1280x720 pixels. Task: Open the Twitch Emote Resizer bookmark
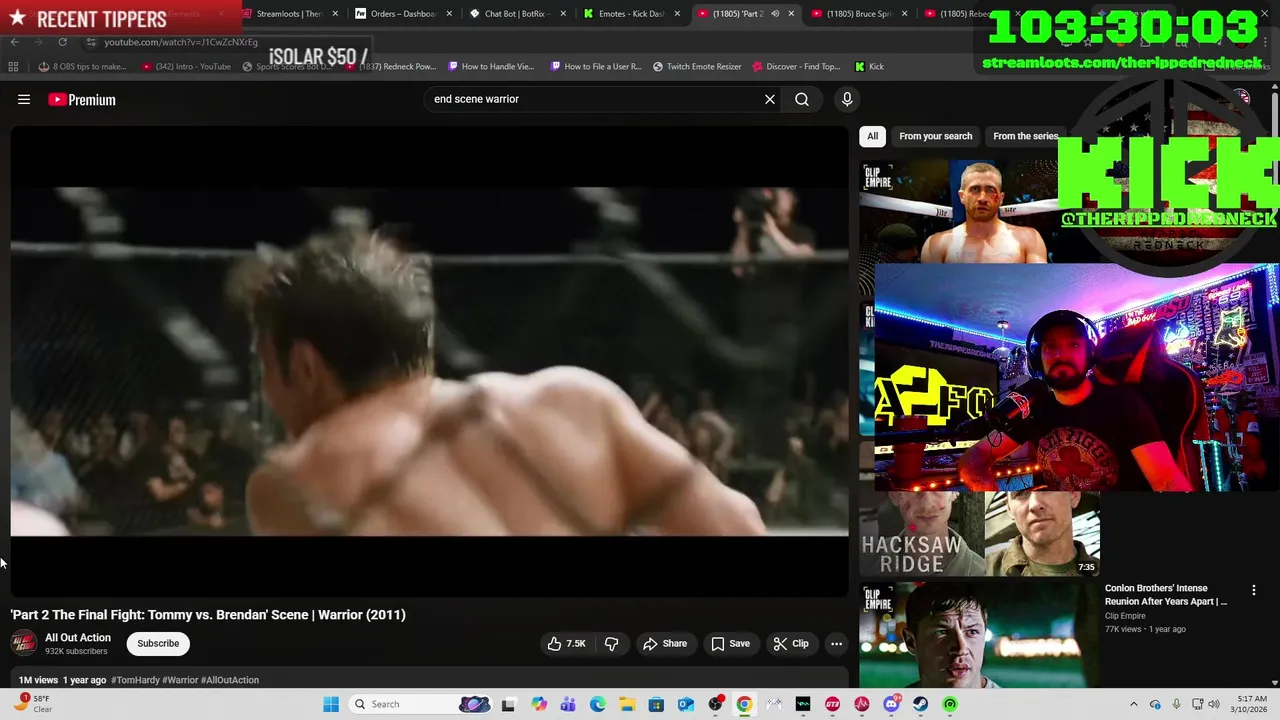697,67
